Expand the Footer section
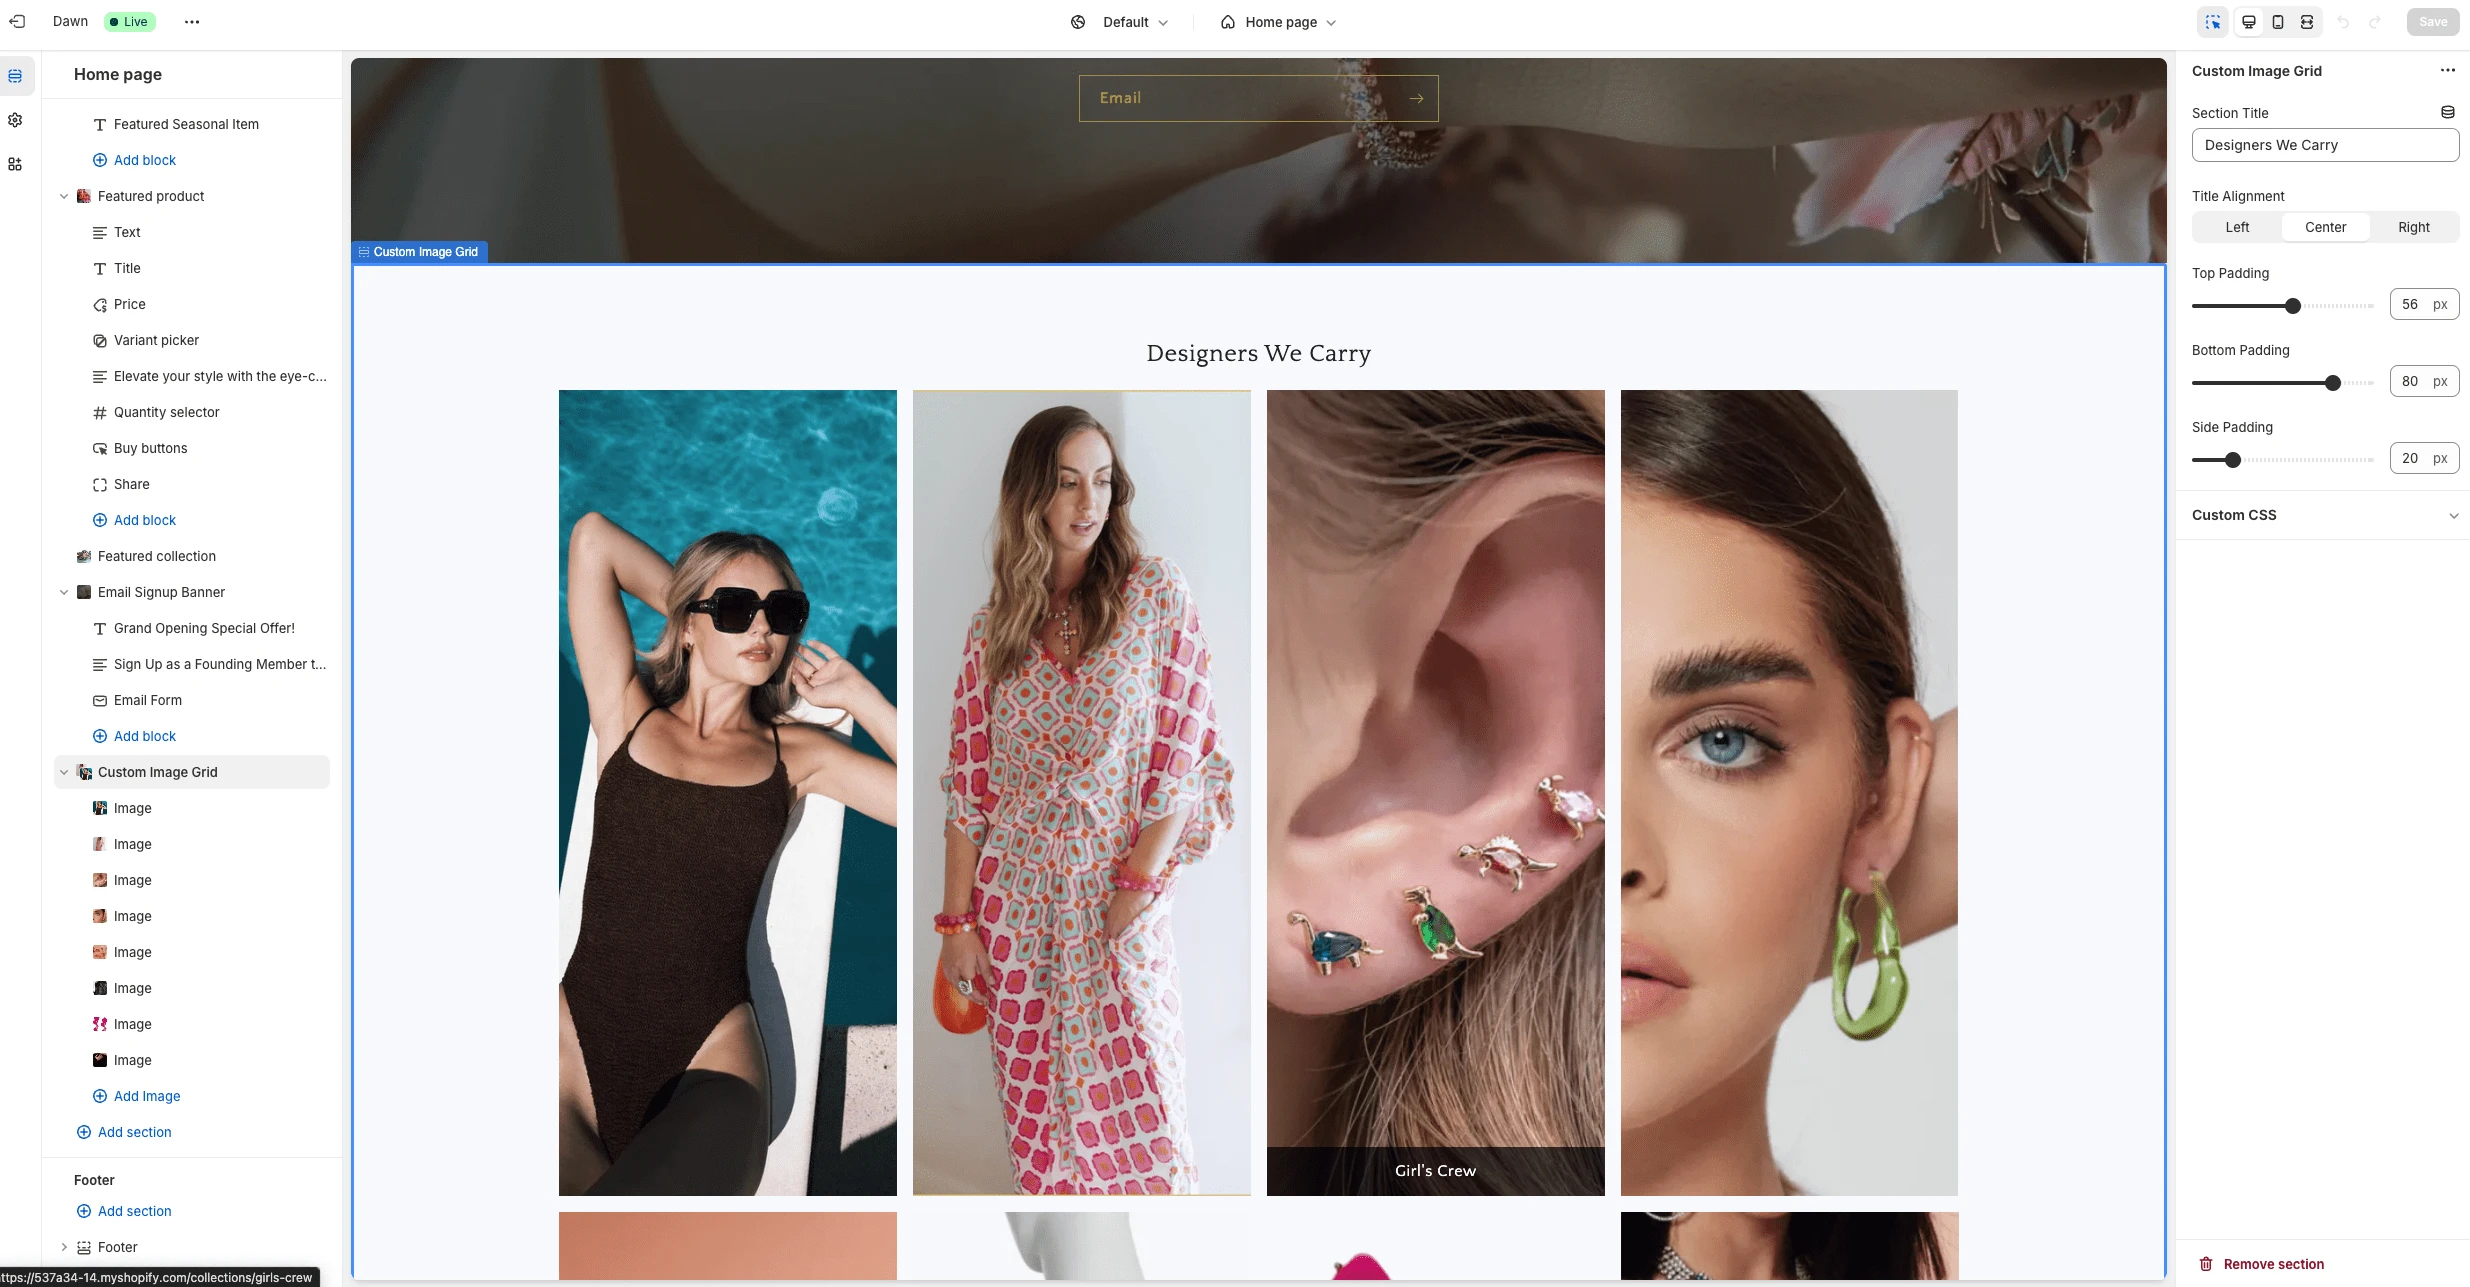The width and height of the screenshot is (2470, 1287). point(62,1246)
